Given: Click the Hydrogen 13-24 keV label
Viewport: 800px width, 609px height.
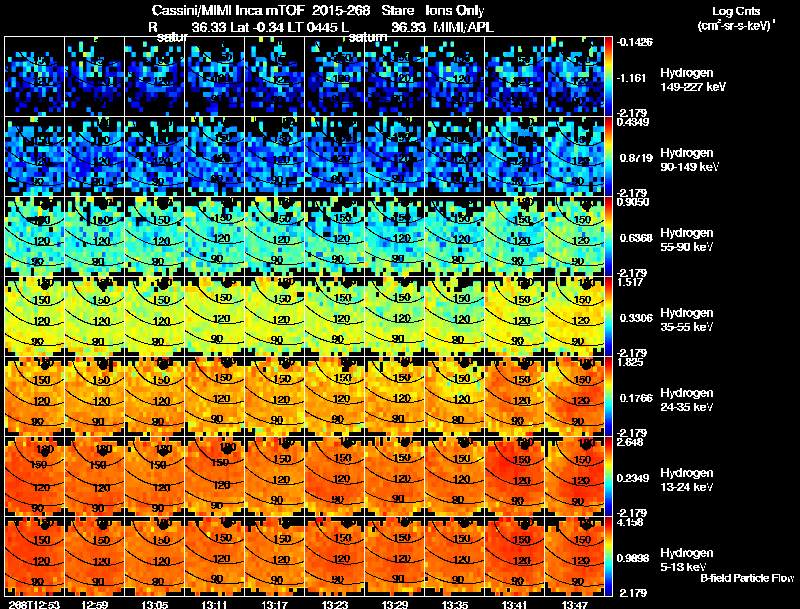Looking at the screenshot, I should 687,479.
